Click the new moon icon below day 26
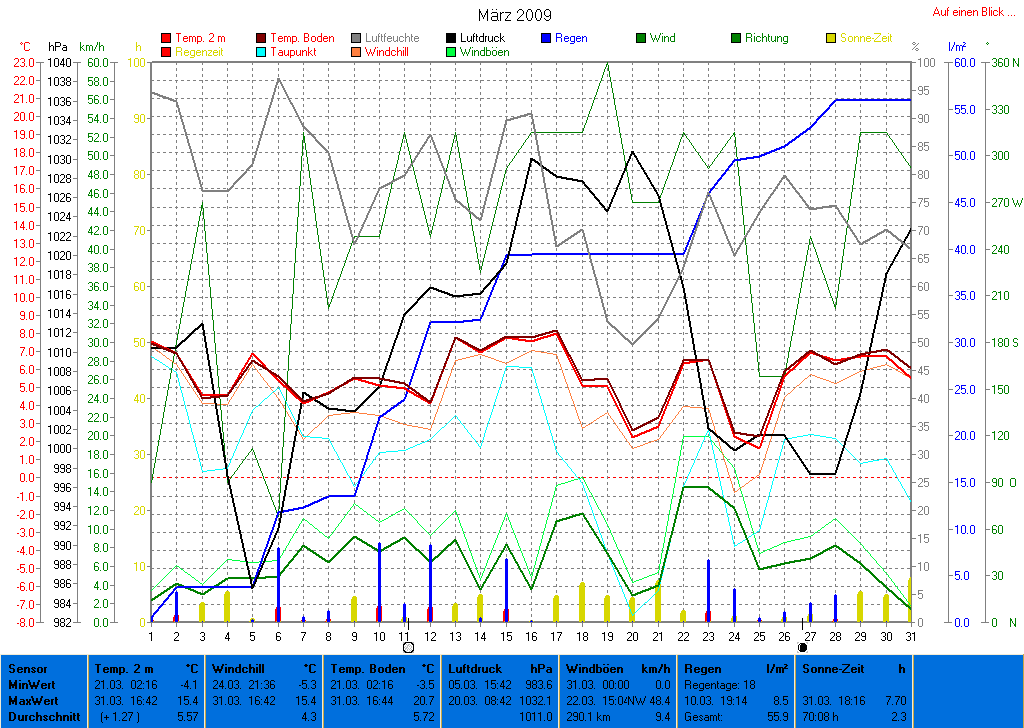The height and width of the screenshot is (728, 1024). 802,647
